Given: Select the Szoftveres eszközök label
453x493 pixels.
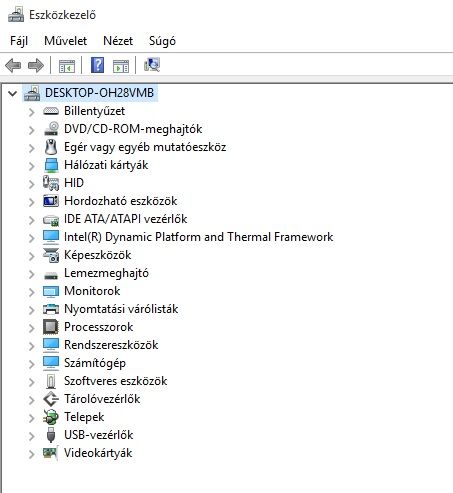Looking at the screenshot, I should click(x=116, y=381).
